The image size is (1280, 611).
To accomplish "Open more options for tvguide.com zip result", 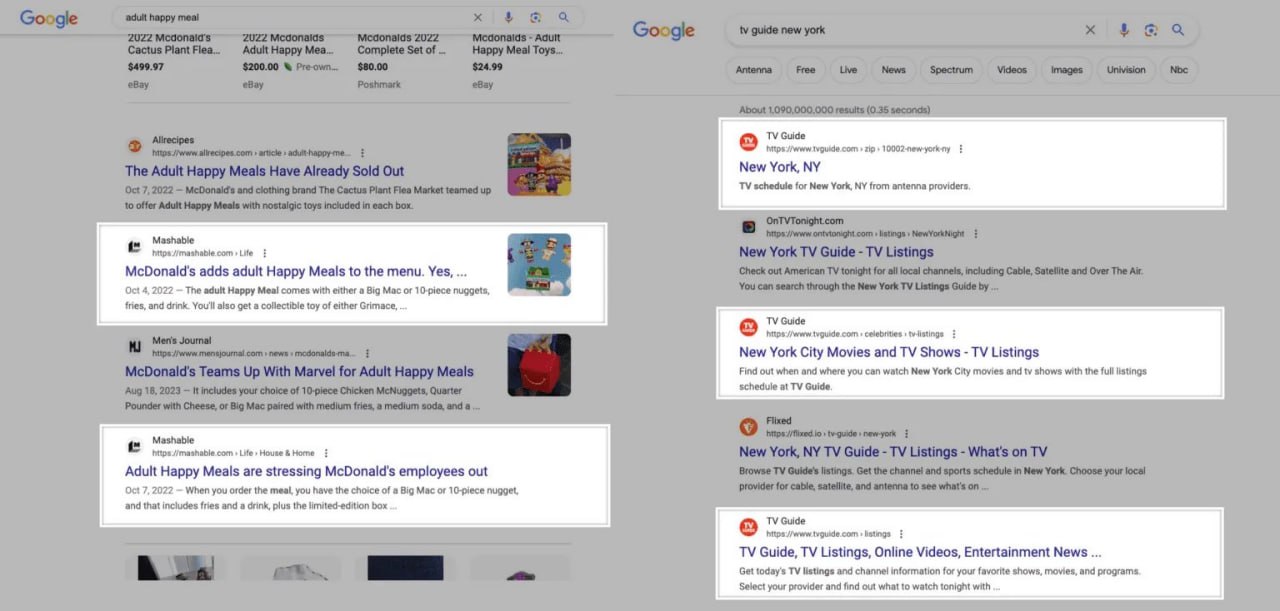I will 961,149.
